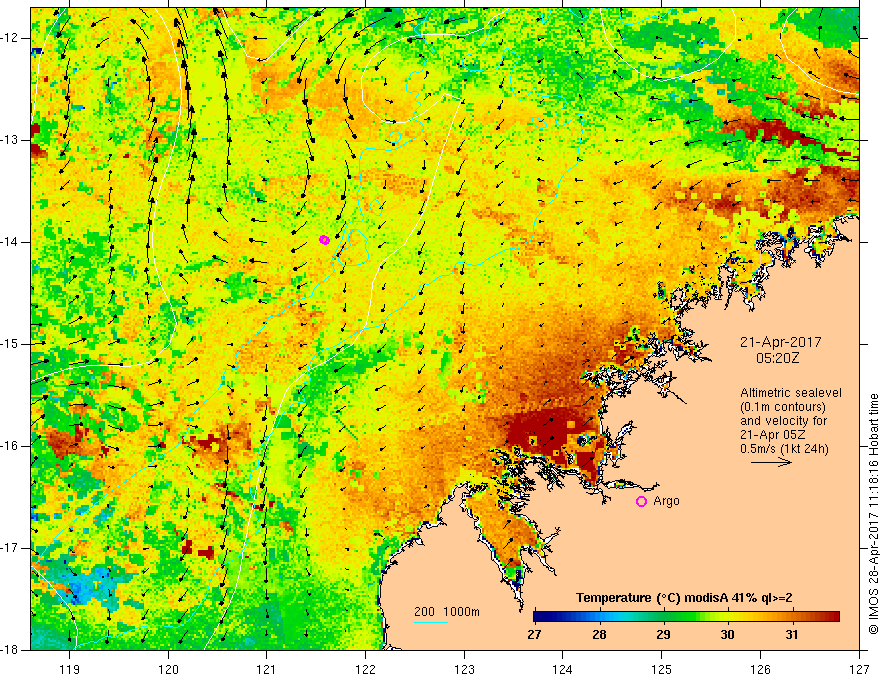
Task: Click latitude label -16
Action: (10, 446)
